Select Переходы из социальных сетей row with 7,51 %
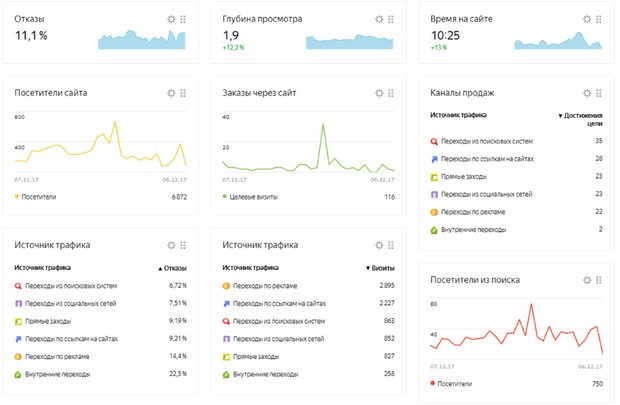The width and height of the screenshot is (620, 405). pos(100,304)
